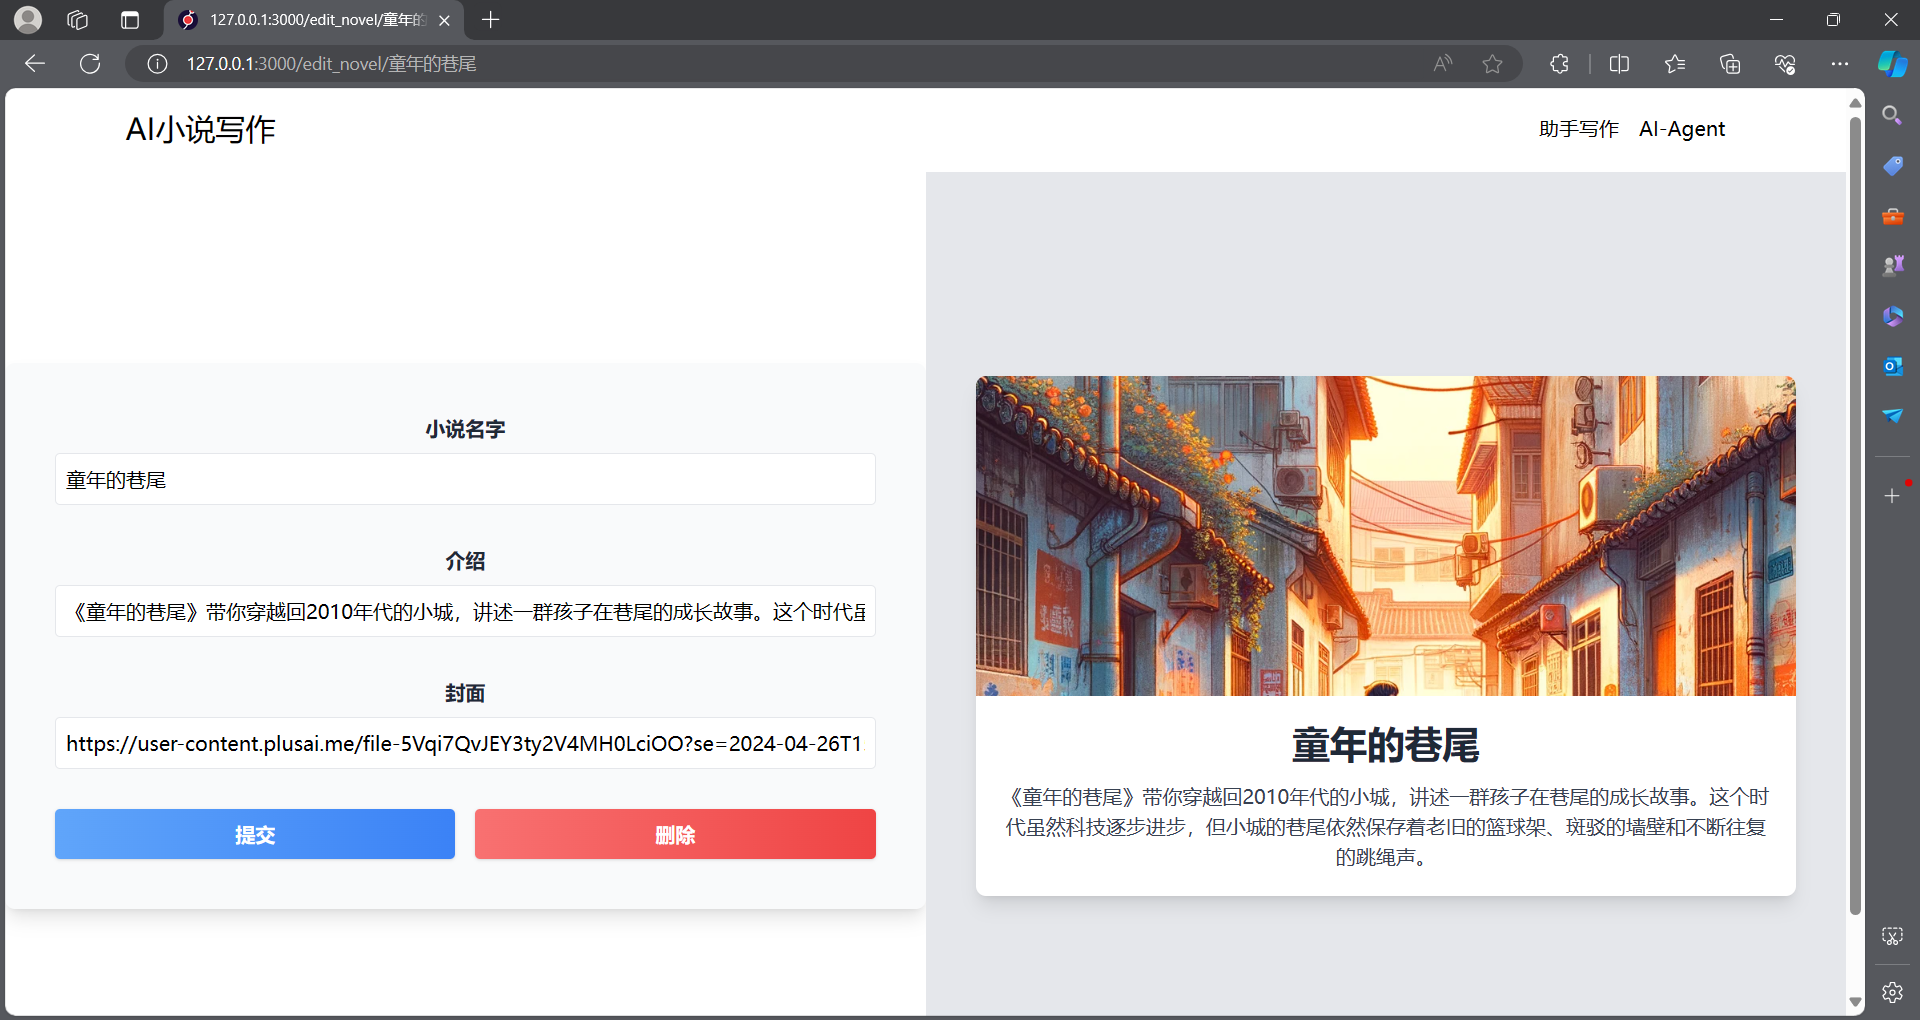The width and height of the screenshot is (1920, 1020).
Task: View site information icon in address bar
Action: click(157, 64)
